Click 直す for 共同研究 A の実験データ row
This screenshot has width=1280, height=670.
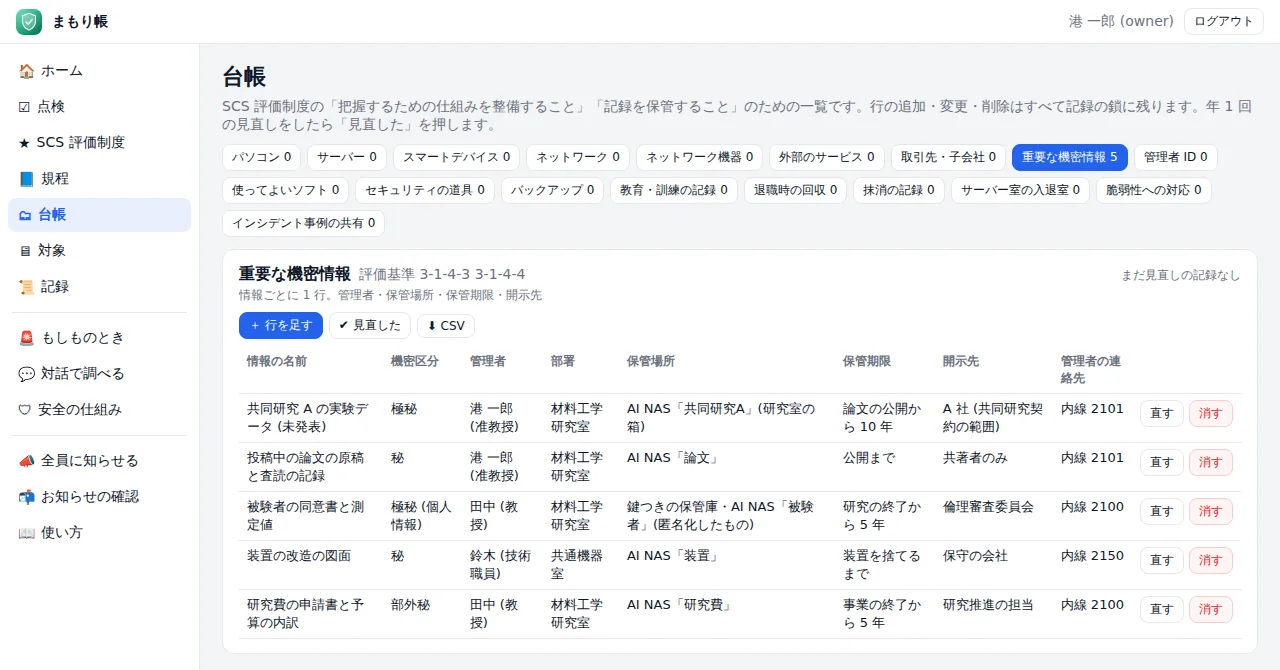coord(1161,414)
